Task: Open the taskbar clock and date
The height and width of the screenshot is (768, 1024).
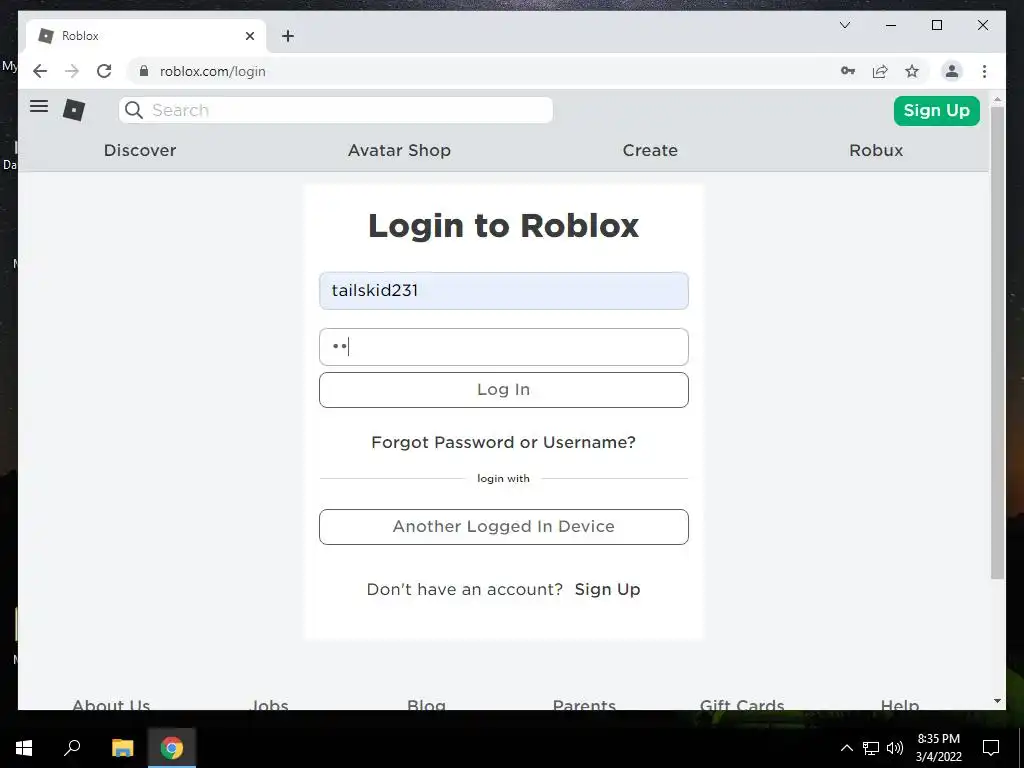Action: coord(938,748)
